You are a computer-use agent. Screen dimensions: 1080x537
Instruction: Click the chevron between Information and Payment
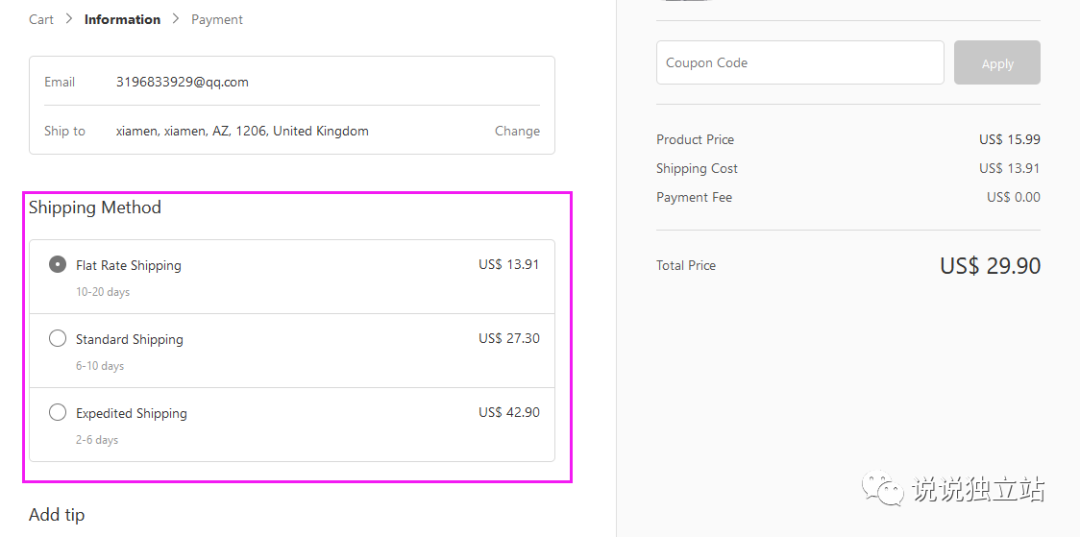coord(176,19)
